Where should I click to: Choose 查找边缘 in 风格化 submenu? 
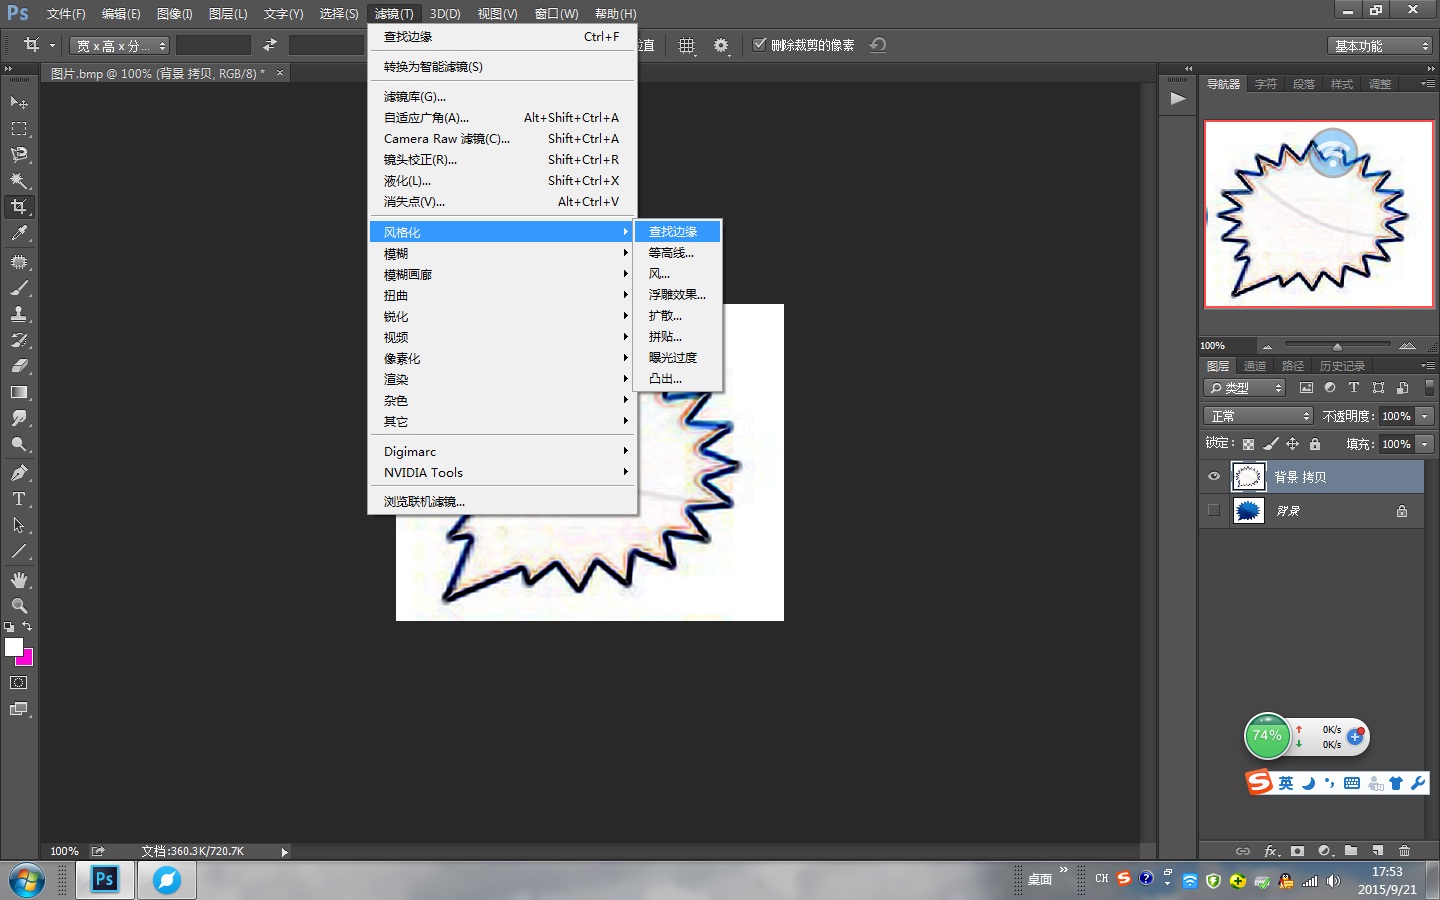pyautogui.click(x=677, y=231)
